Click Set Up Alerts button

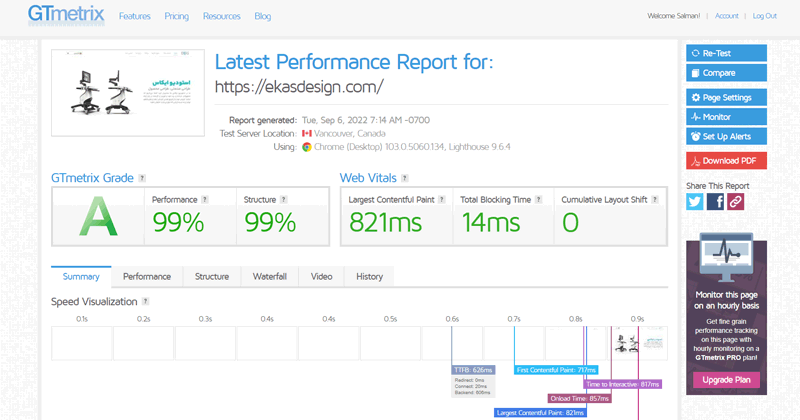(726, 136)
